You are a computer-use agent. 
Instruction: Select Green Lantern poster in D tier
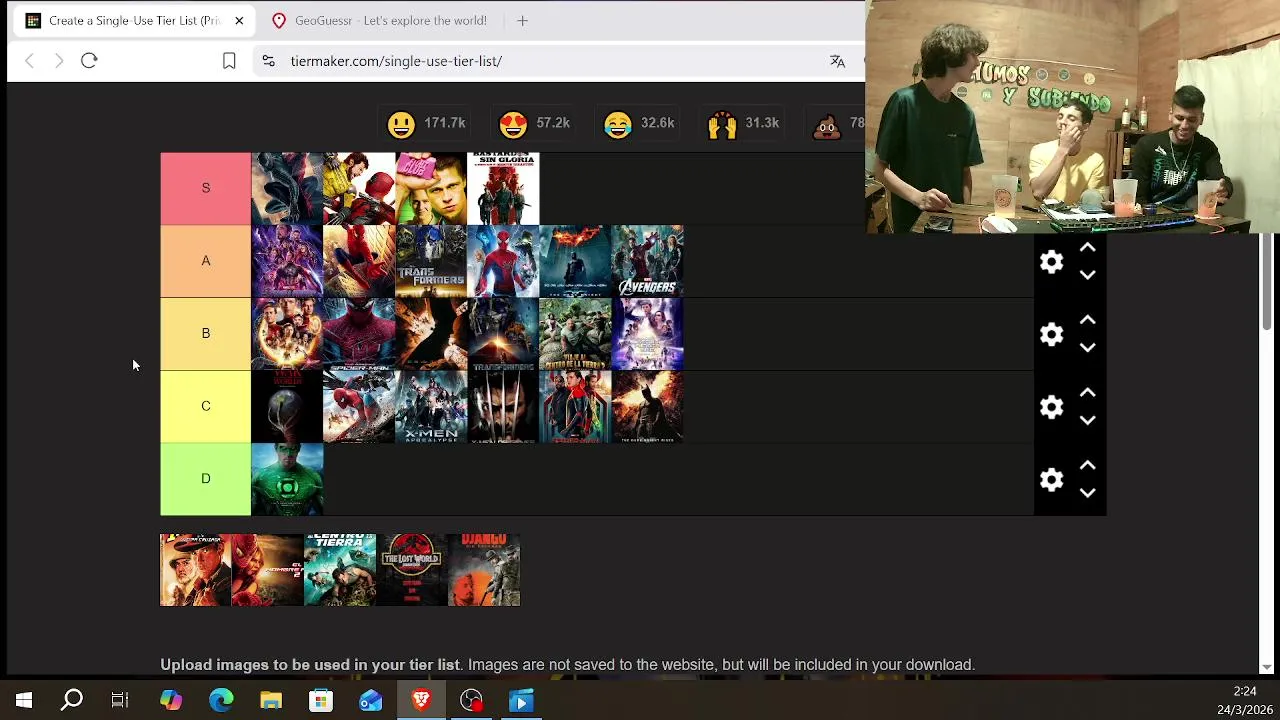tap(287, 480)
